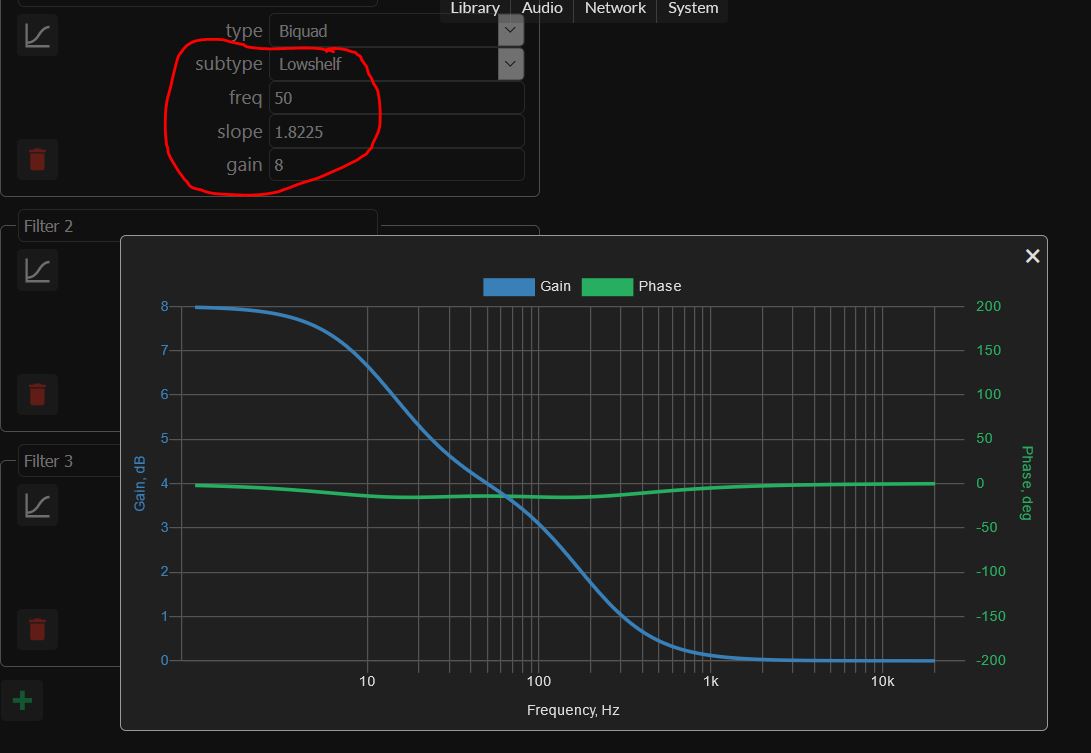Show the frequency plot for Filter 3
This screenshot has width=1091, height=753.
(38, 505)
